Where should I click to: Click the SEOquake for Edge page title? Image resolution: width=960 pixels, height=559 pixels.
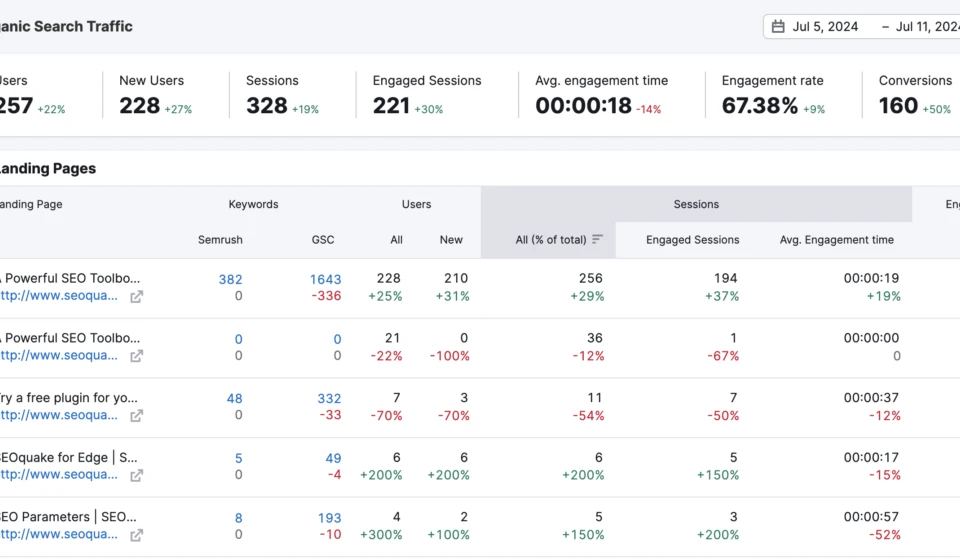click(x=69, y=457)
